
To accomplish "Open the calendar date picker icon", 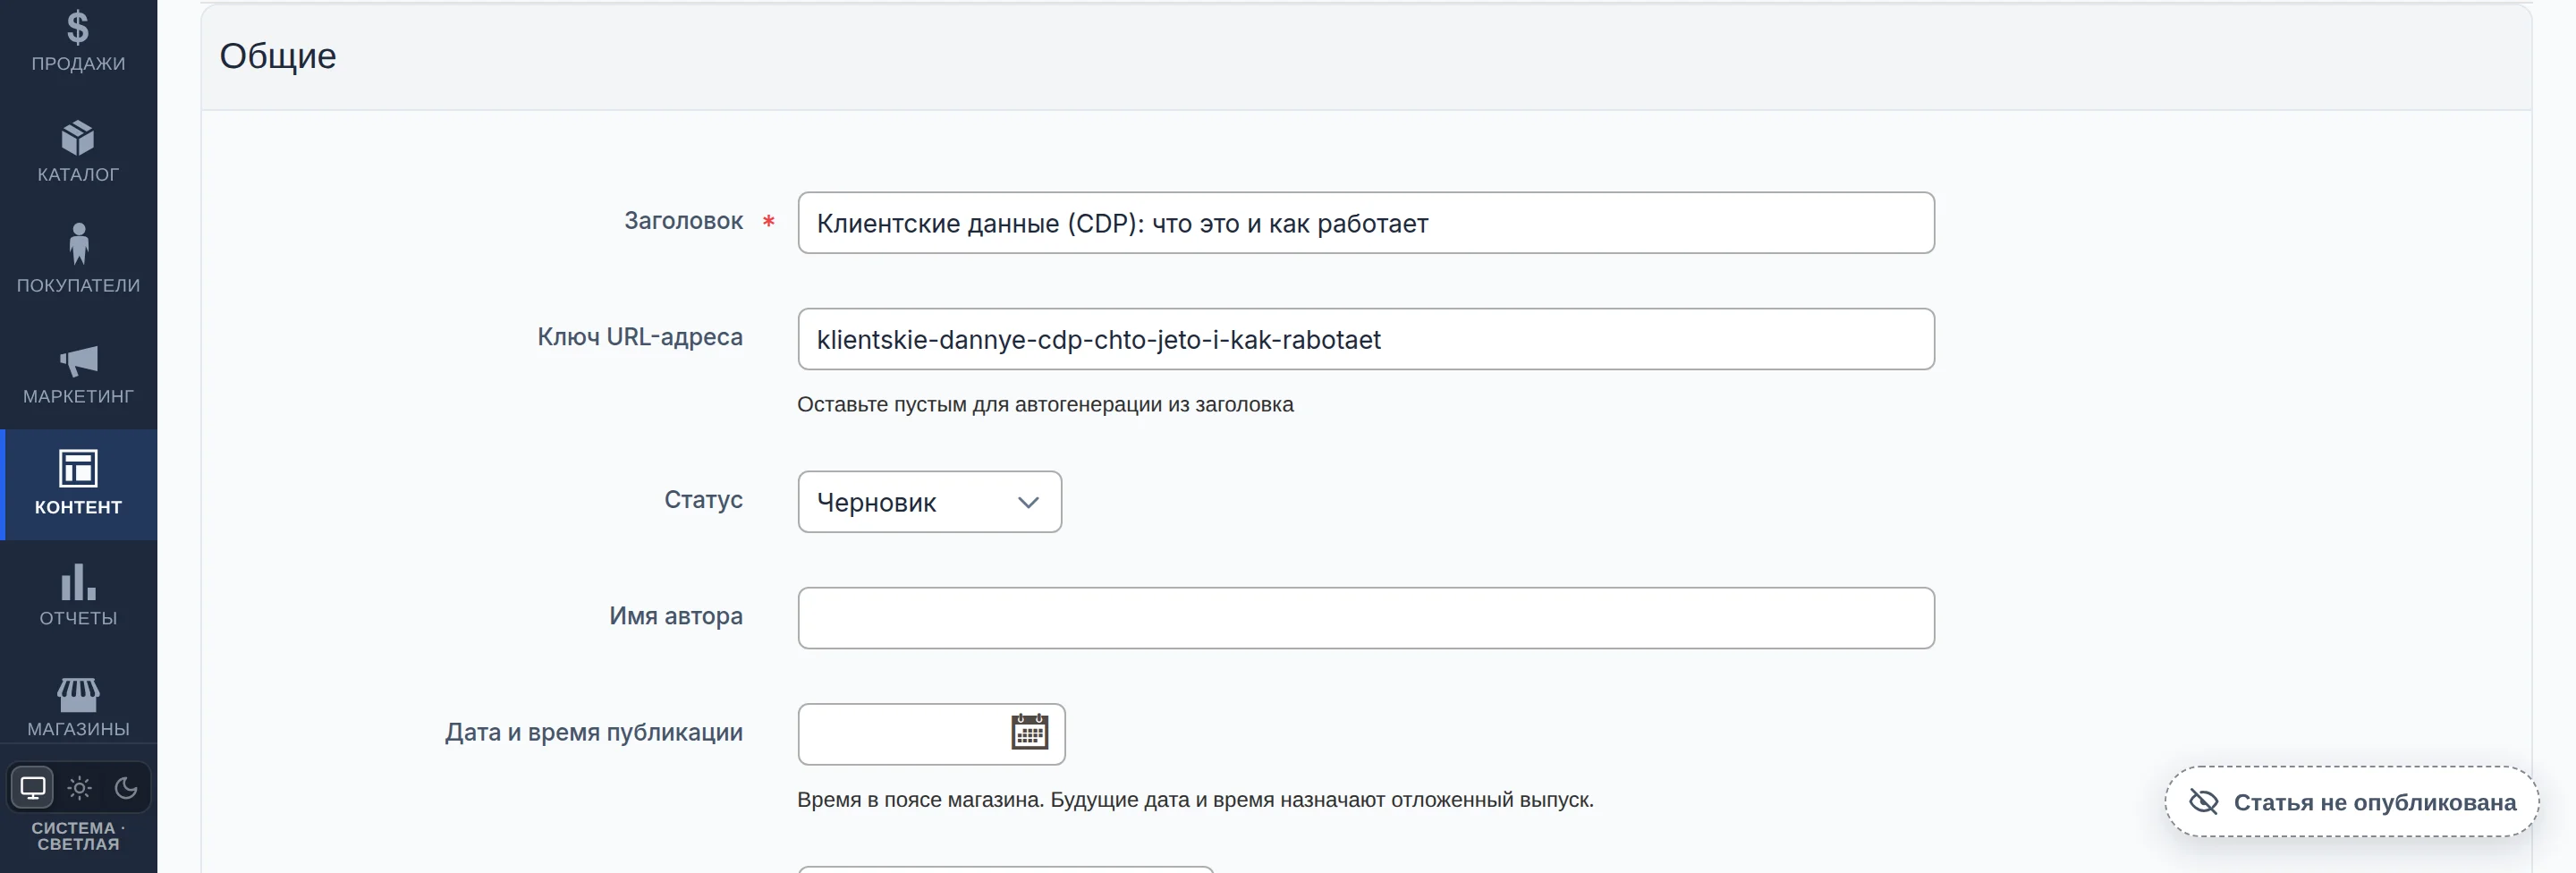I will pos(1029,732).
